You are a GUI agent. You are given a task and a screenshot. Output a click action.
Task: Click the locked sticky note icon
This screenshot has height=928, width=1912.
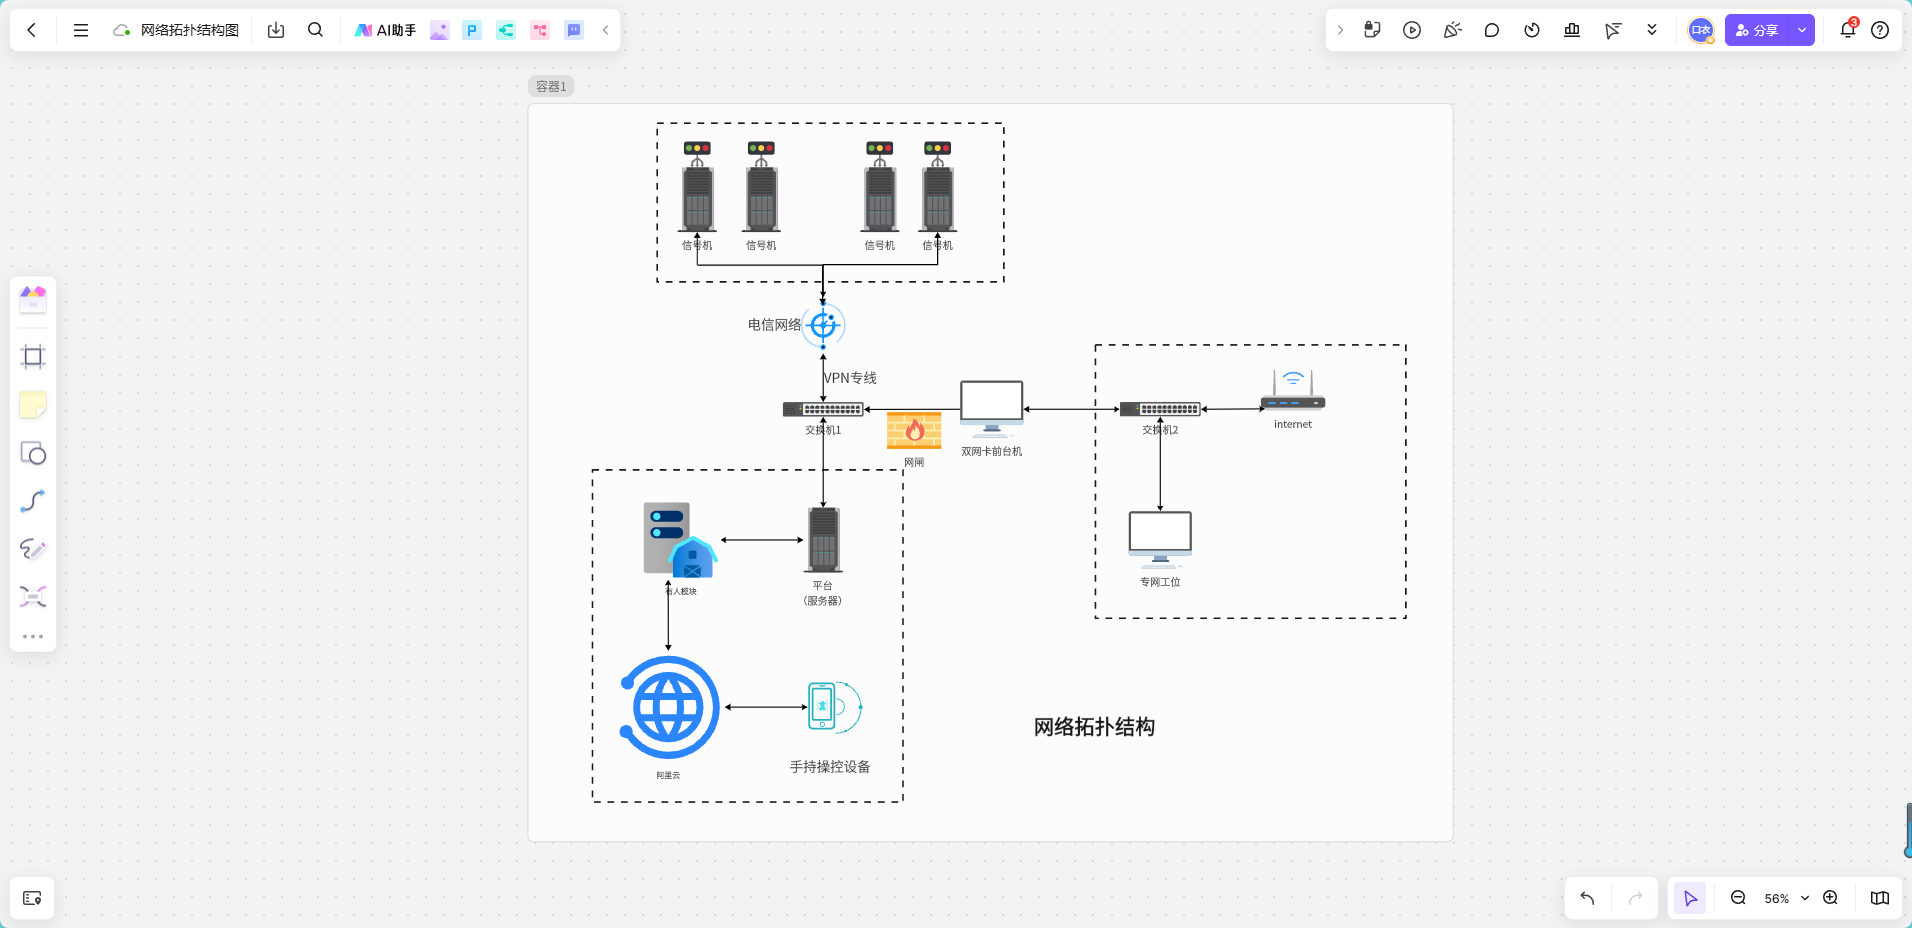1372,30
